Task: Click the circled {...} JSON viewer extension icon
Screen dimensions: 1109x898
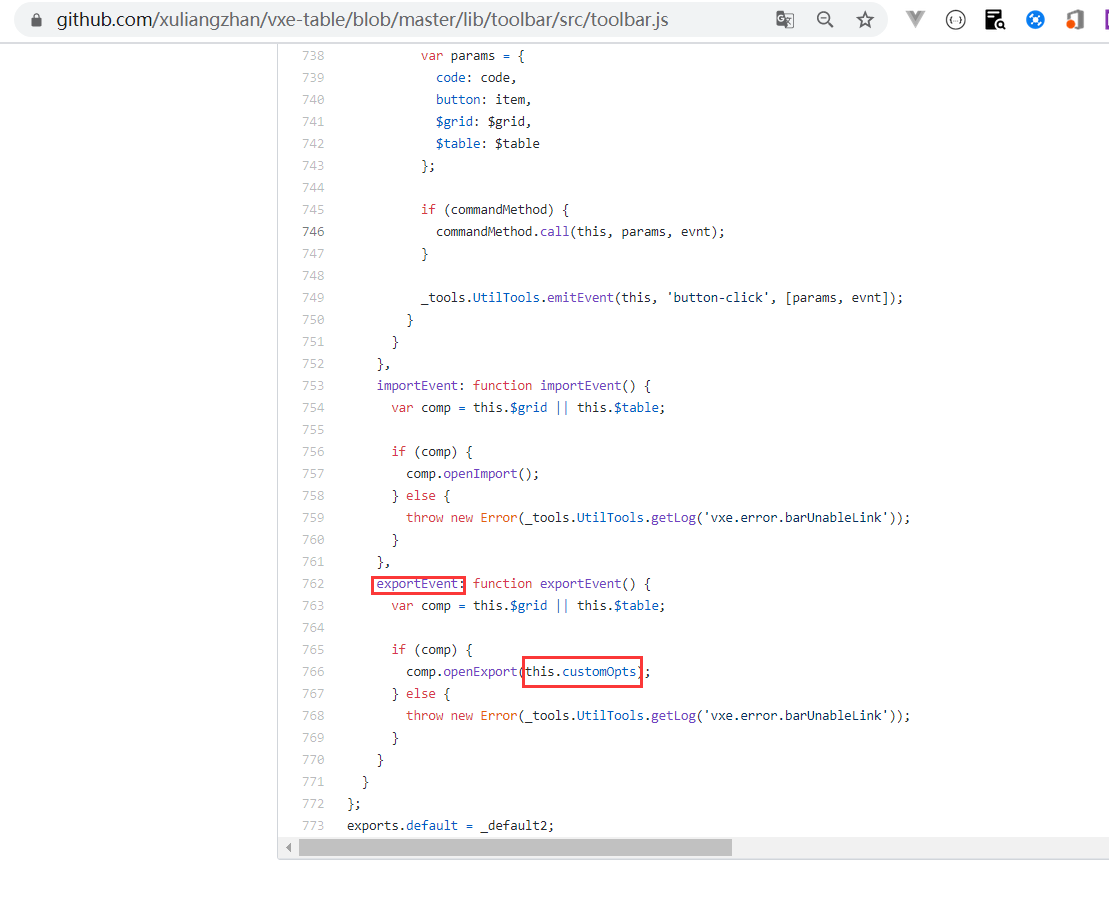Action: click(955, 19)
